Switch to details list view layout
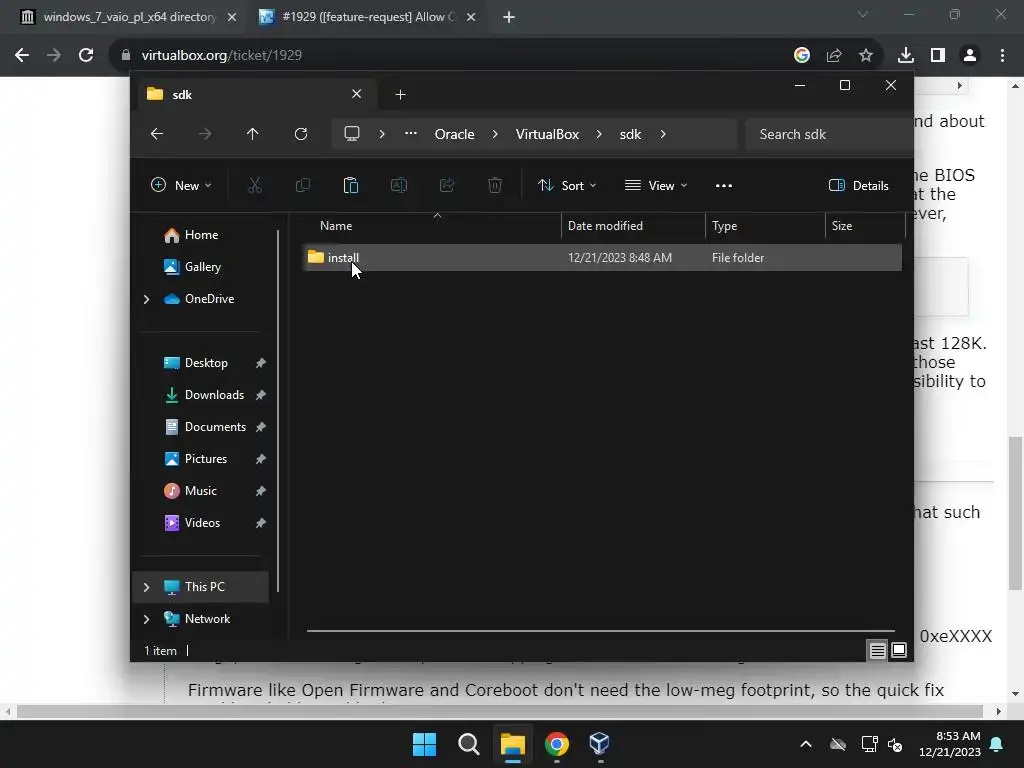This screenshot has height=768, width=1024. click(877, 650)
